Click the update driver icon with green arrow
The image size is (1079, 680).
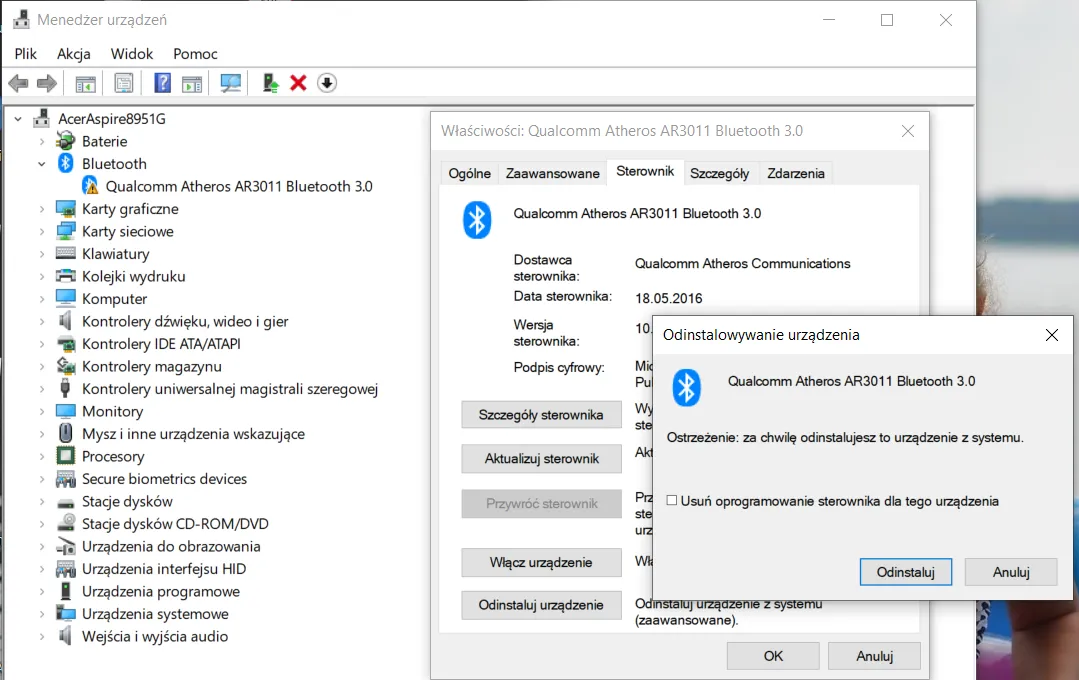click(x=270, y=83)
